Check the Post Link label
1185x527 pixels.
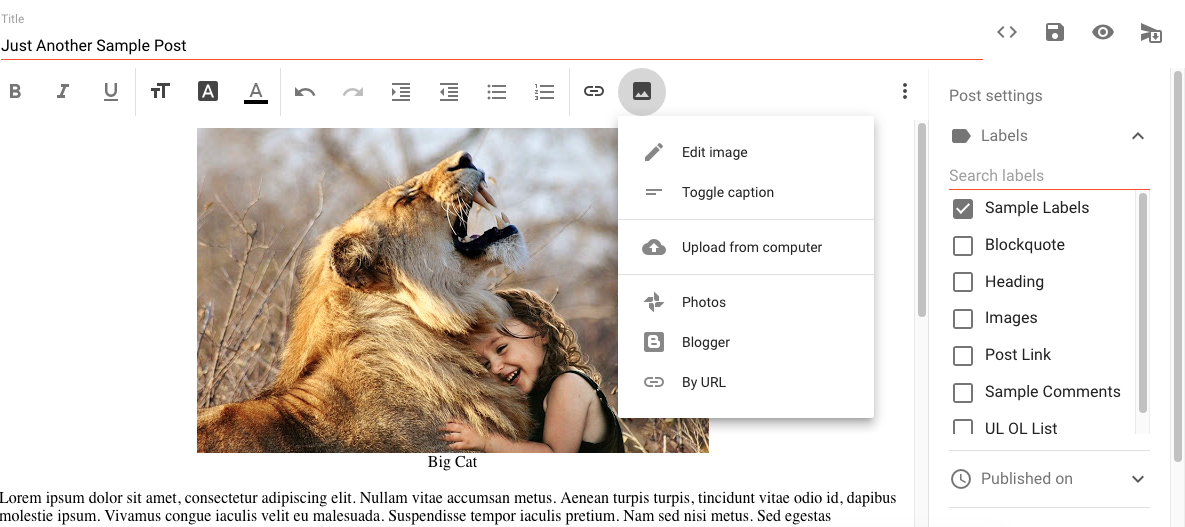963,356
